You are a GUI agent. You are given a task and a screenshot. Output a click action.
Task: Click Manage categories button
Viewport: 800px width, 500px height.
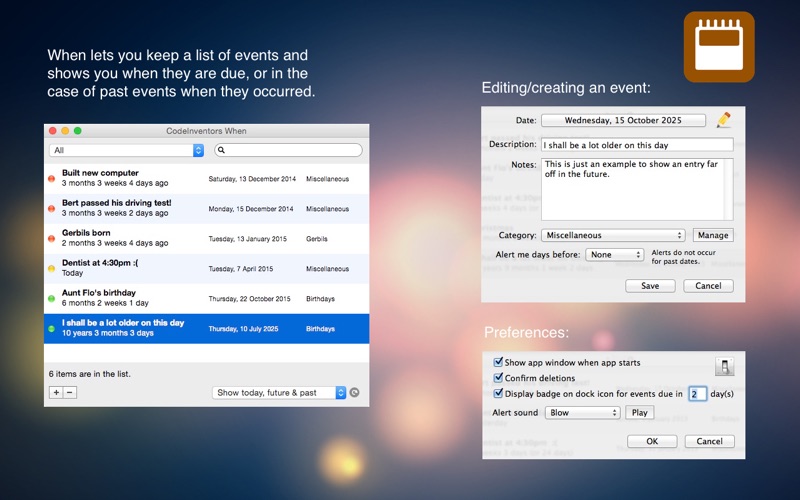[713, 235]
